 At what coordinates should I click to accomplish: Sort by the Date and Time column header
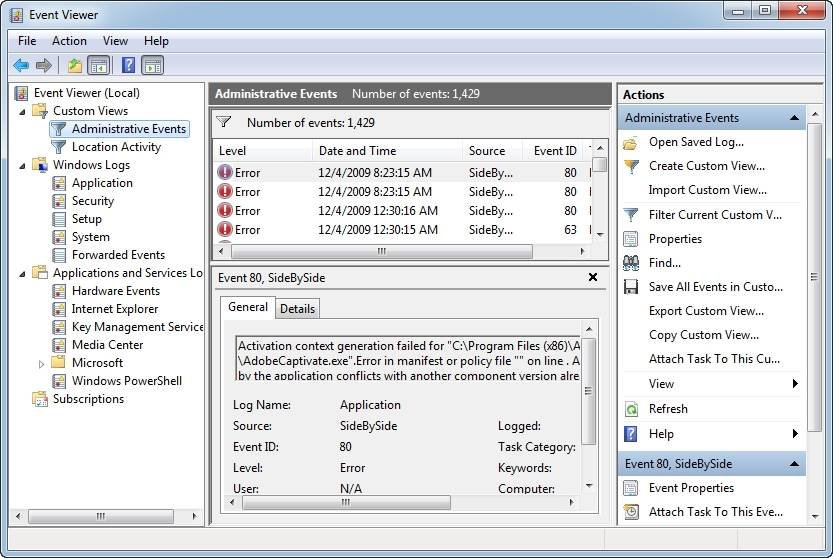pyautogui.click(x=357, y=151)
